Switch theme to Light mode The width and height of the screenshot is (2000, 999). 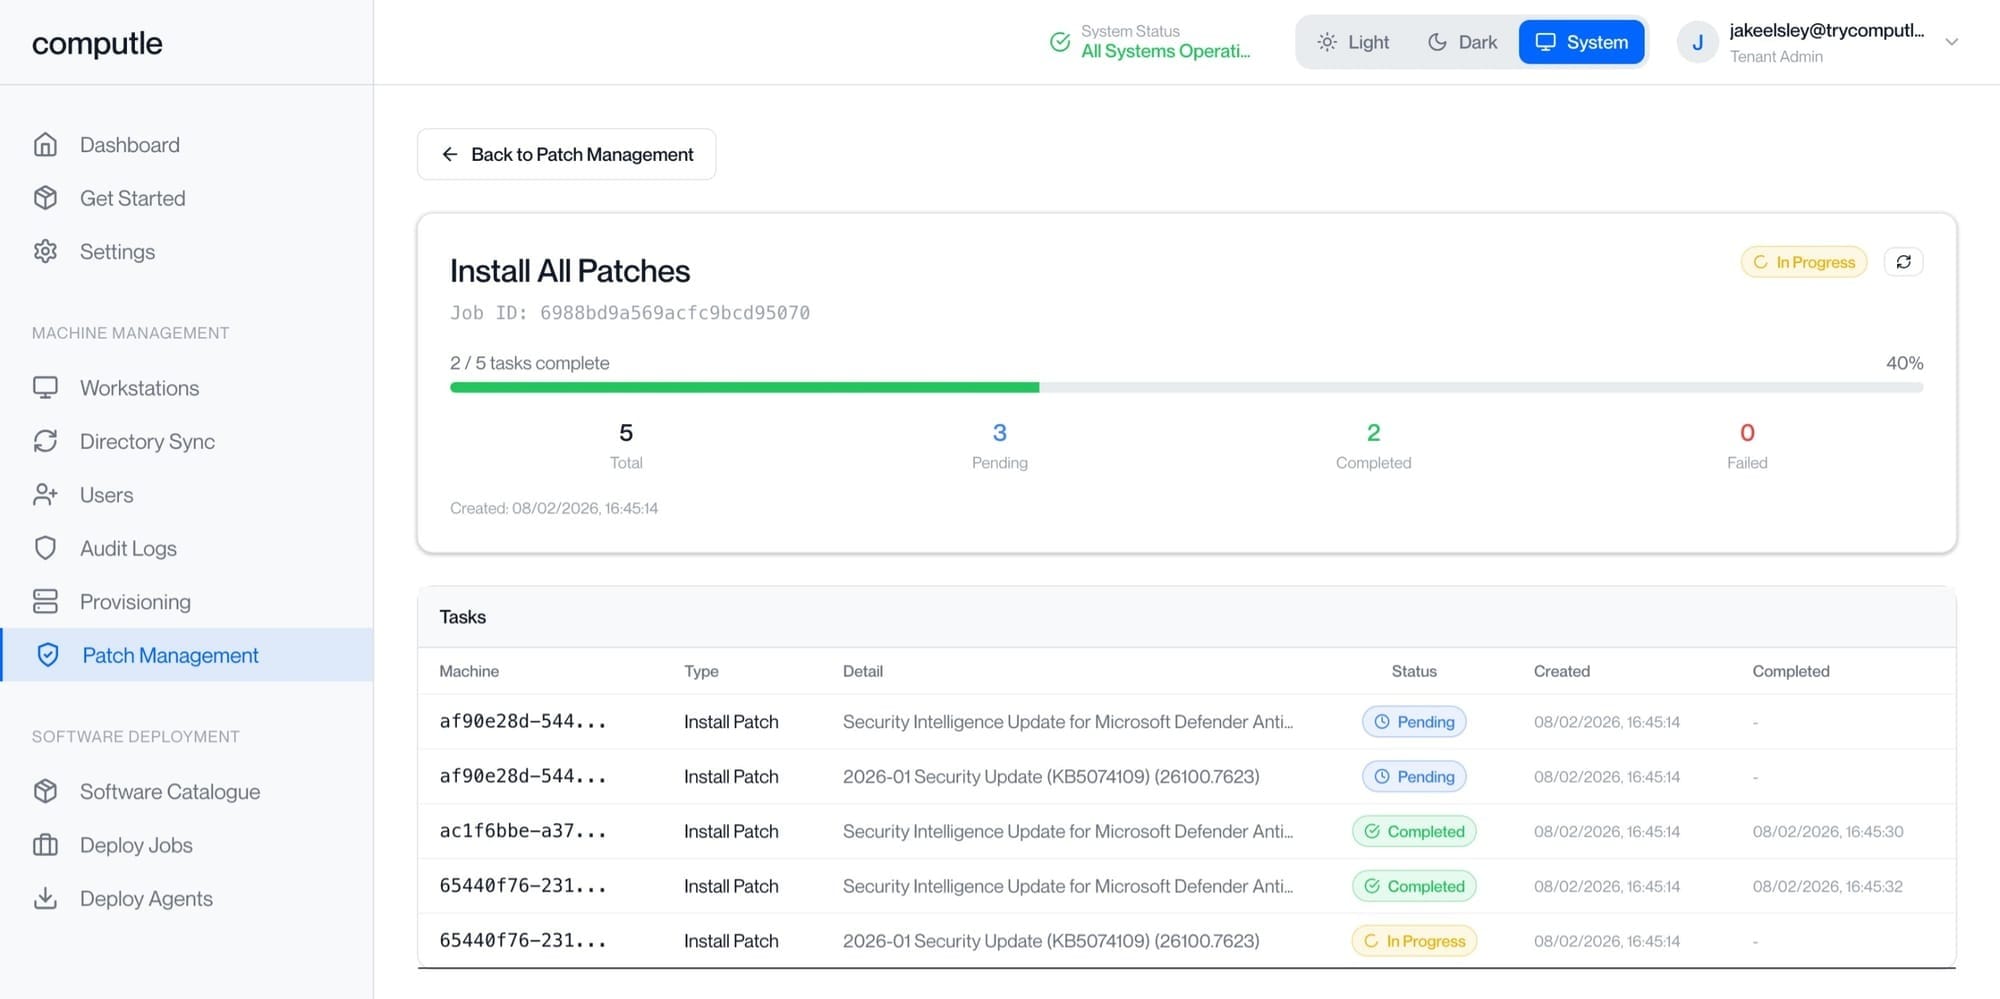coord(1353,42)
